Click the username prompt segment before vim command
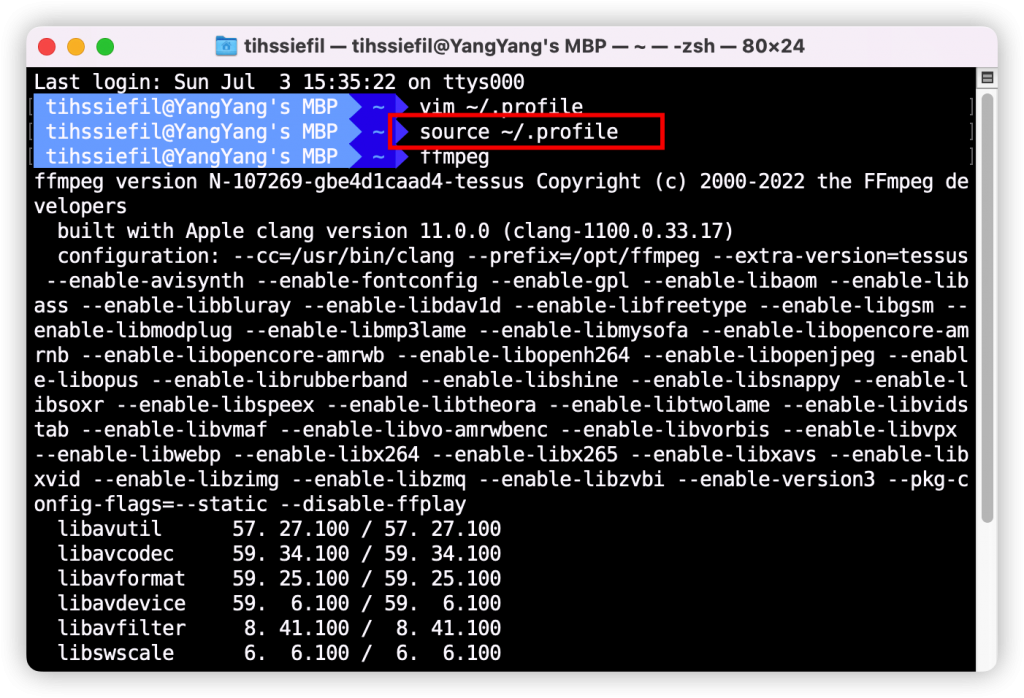 coord(191,106)
